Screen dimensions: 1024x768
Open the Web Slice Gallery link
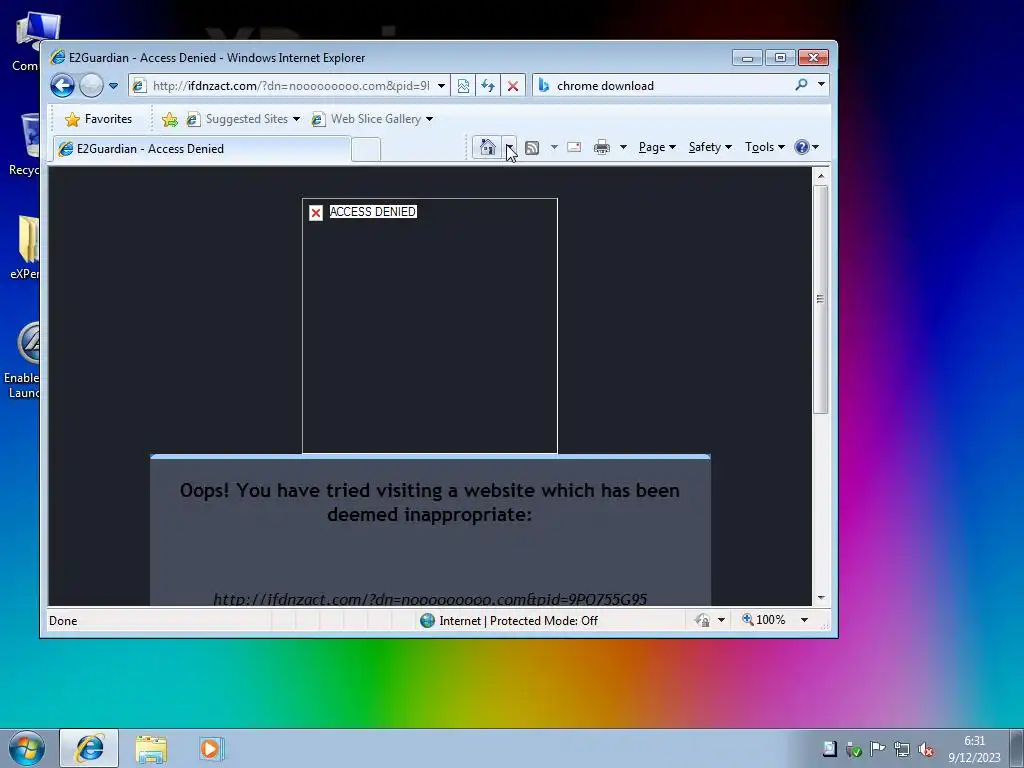point(367,119)
